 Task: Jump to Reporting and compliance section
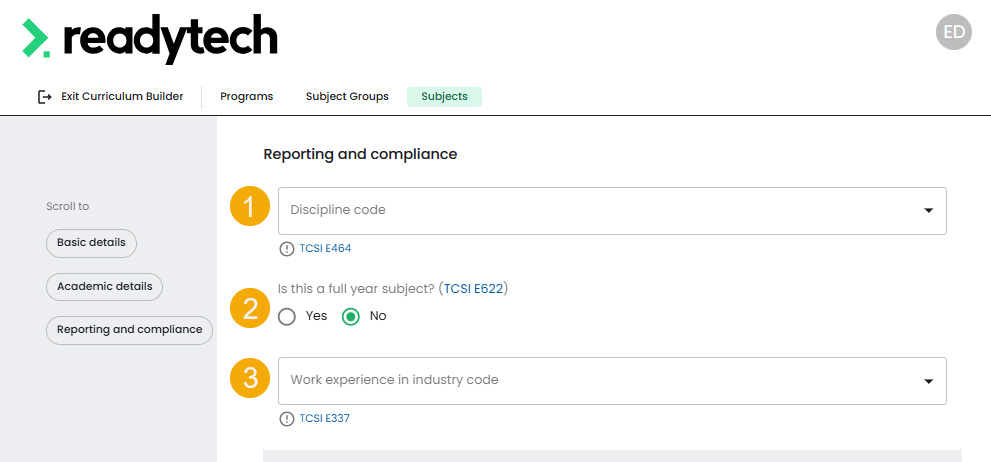click(x=130, y=330)
